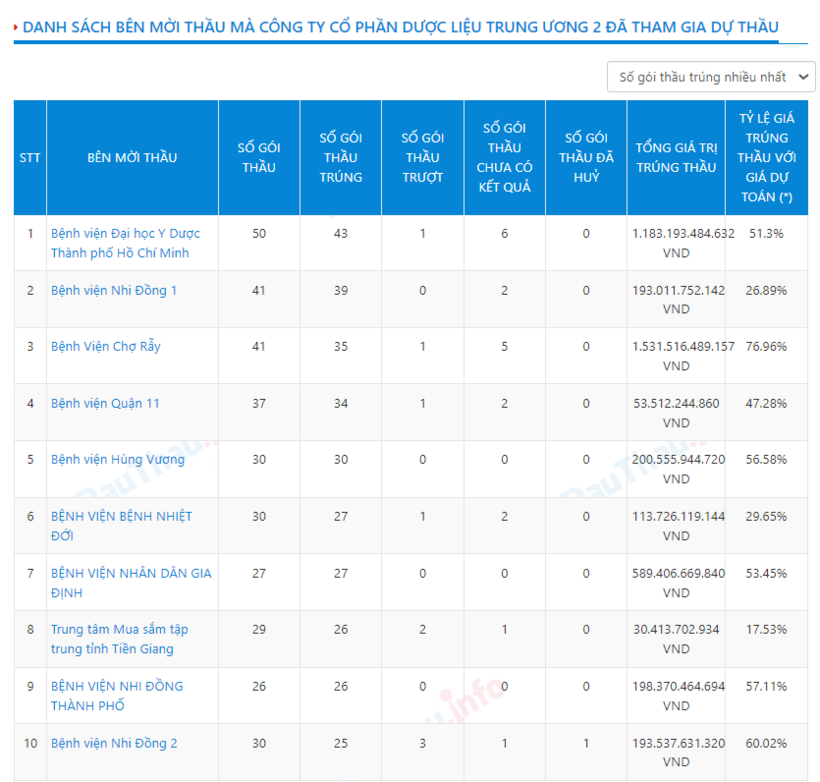This screenshot has height=782, width=820.
Task: Select value 589.406.669.840 VND
Action: click(678, 583)
